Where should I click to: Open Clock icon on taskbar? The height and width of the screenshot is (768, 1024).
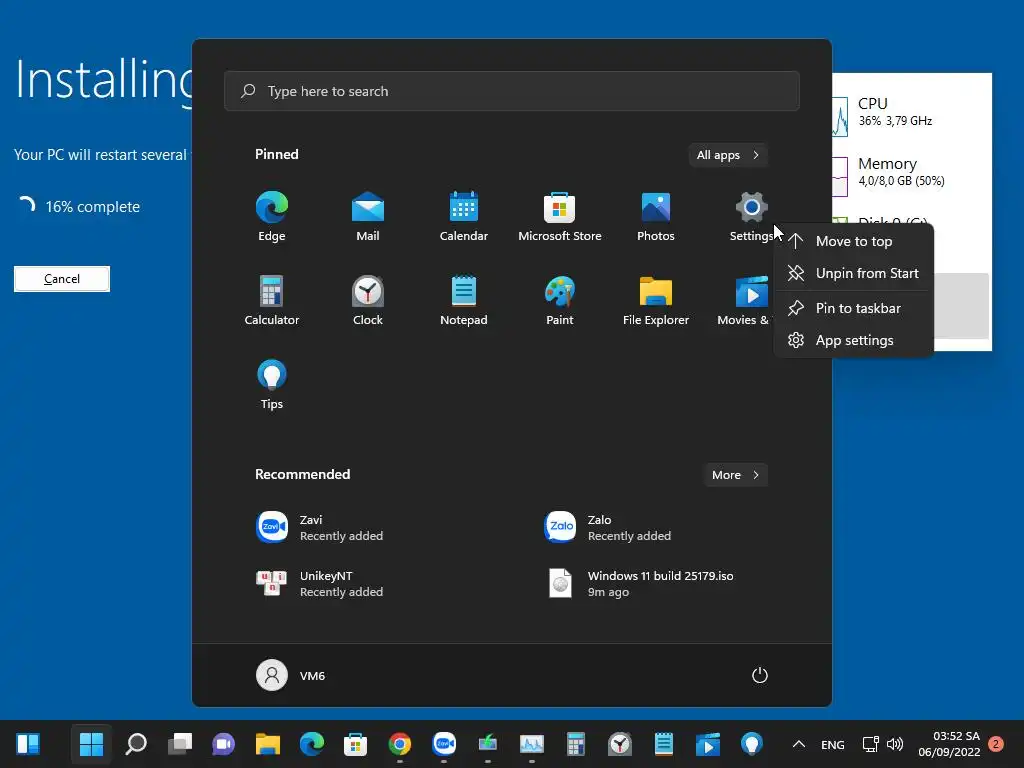[620, 744]
